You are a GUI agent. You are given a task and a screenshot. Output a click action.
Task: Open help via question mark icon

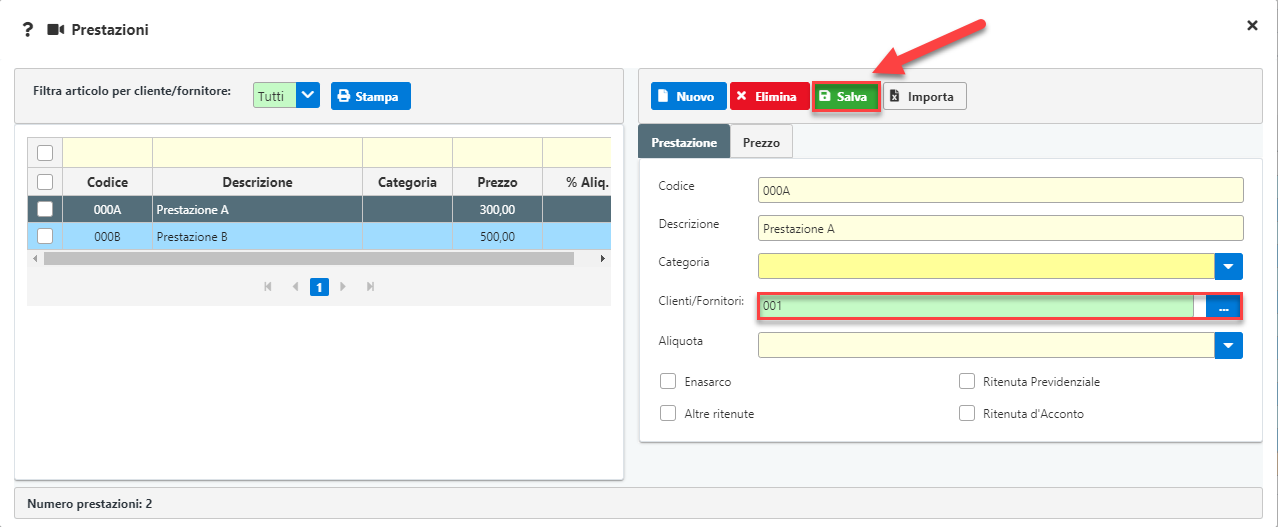[28, 30]
